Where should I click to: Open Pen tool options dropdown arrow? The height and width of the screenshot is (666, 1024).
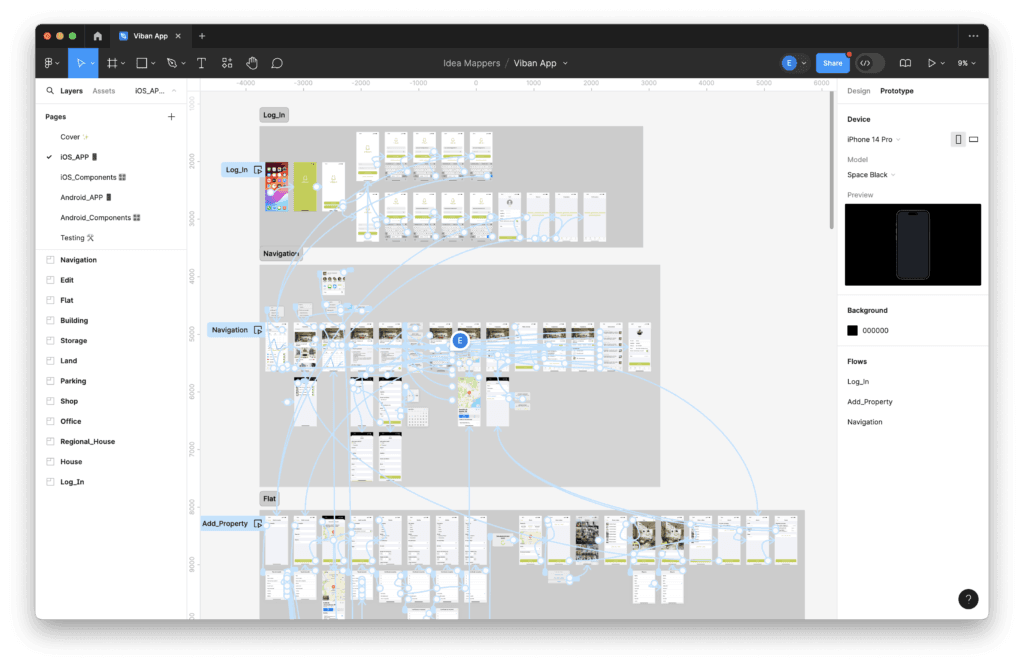click(184, 64)
